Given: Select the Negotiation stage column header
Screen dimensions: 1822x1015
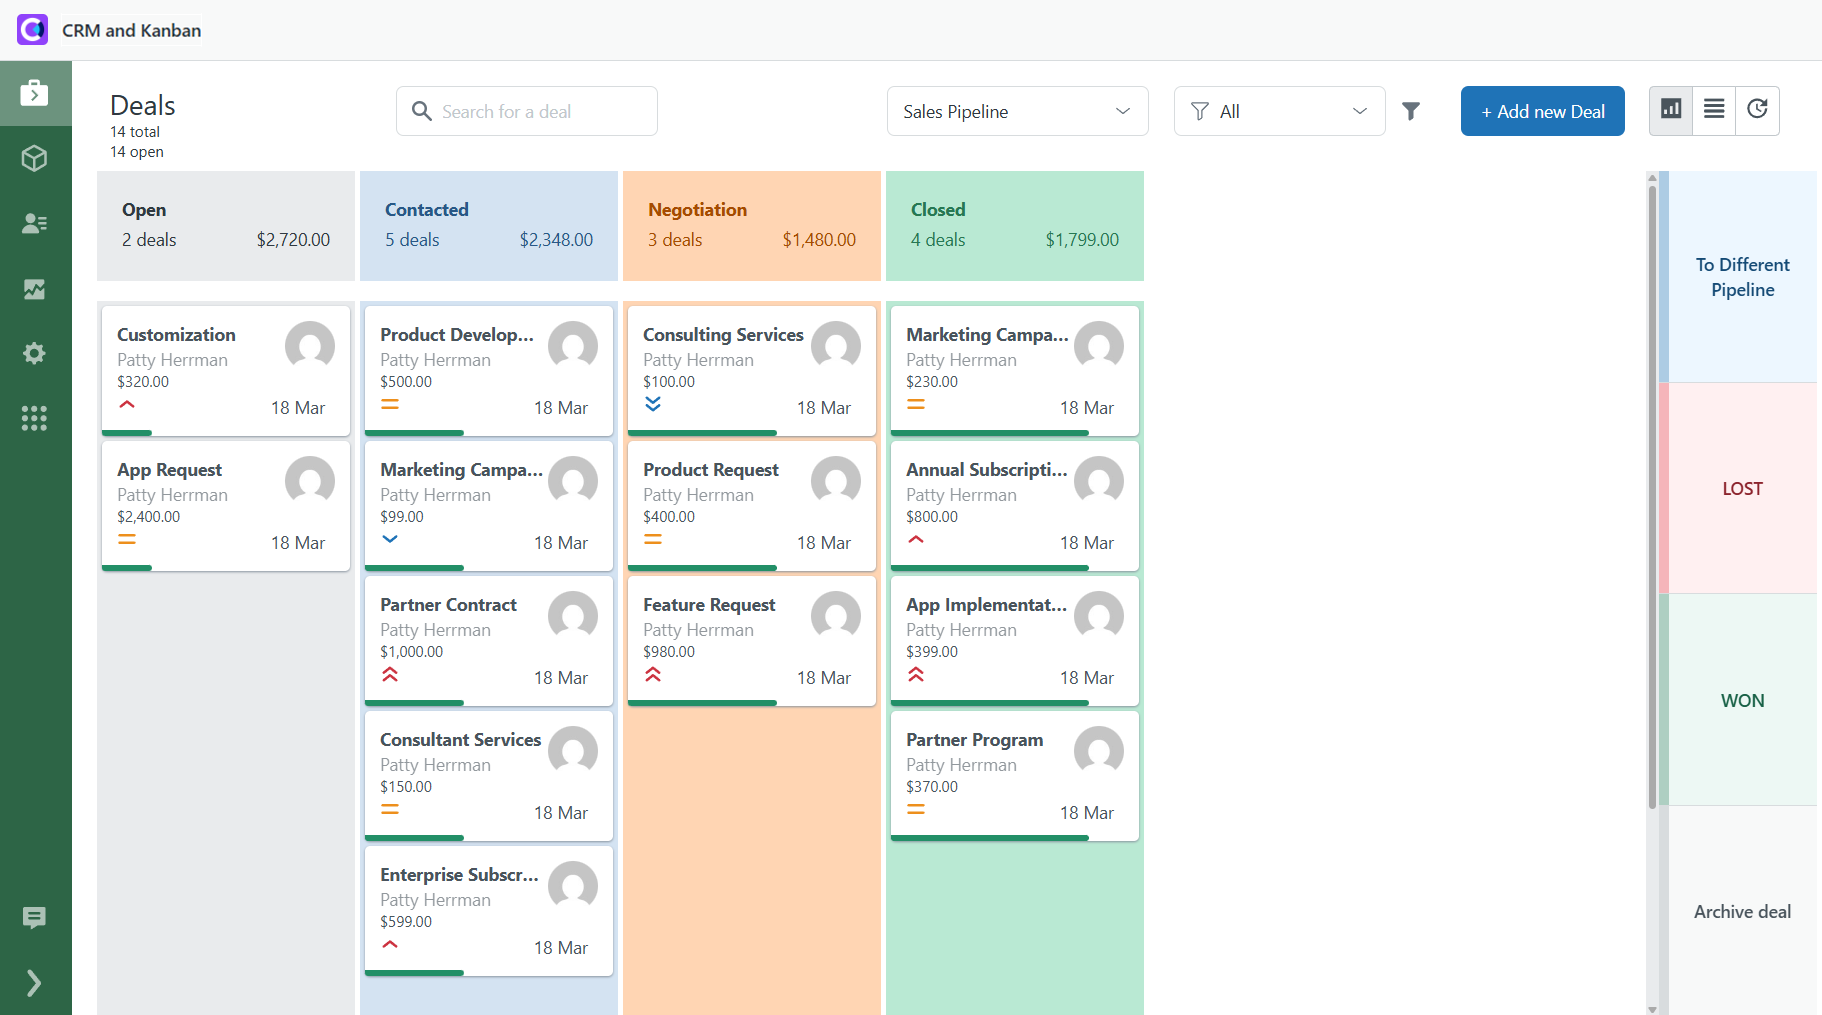Looking at the screenshot, I should point(751,225).
